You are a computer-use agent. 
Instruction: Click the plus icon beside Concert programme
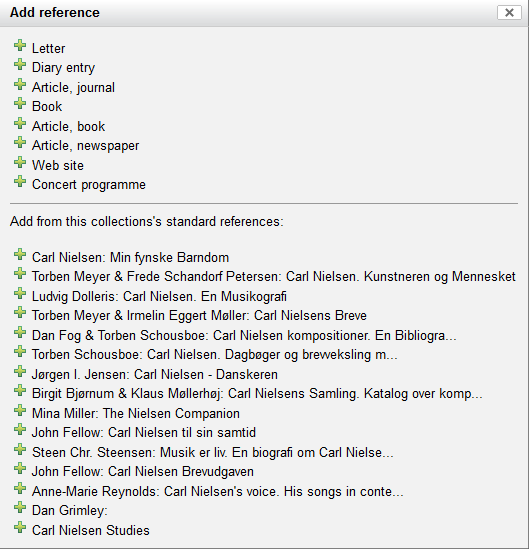coord(20,182)
